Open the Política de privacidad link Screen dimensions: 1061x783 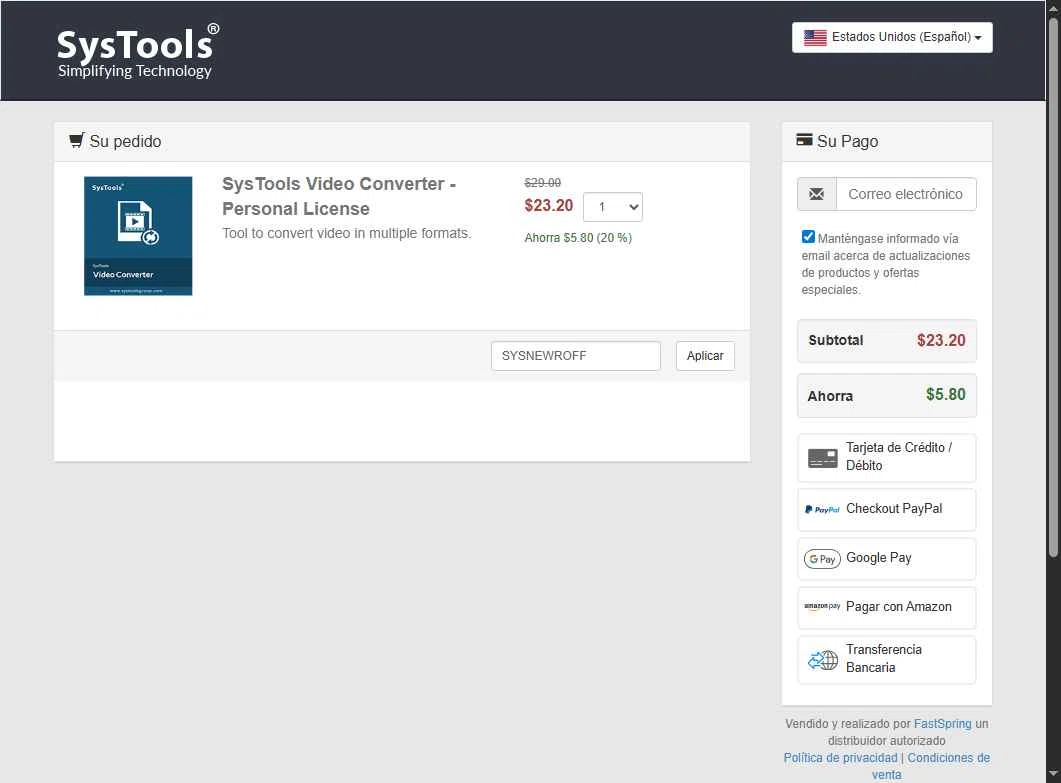(x=840, y=758)
